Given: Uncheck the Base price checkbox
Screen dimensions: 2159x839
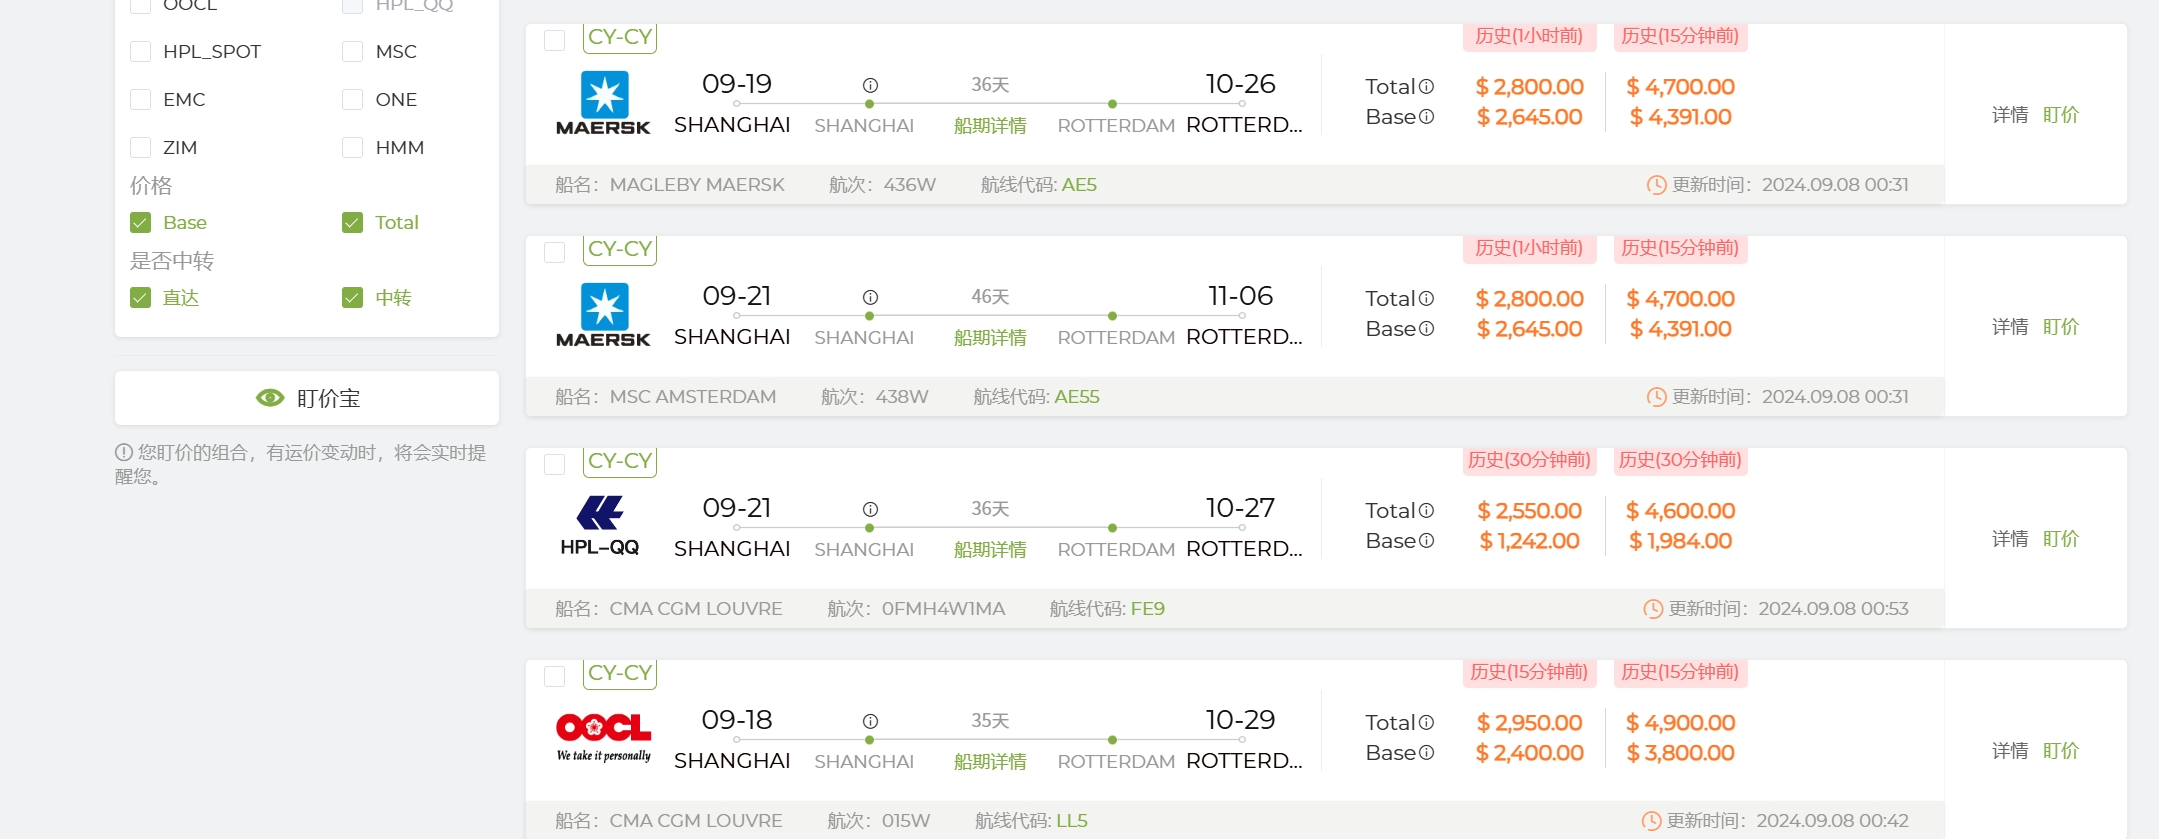Looking at the screenshot, I should coord(141,223).
